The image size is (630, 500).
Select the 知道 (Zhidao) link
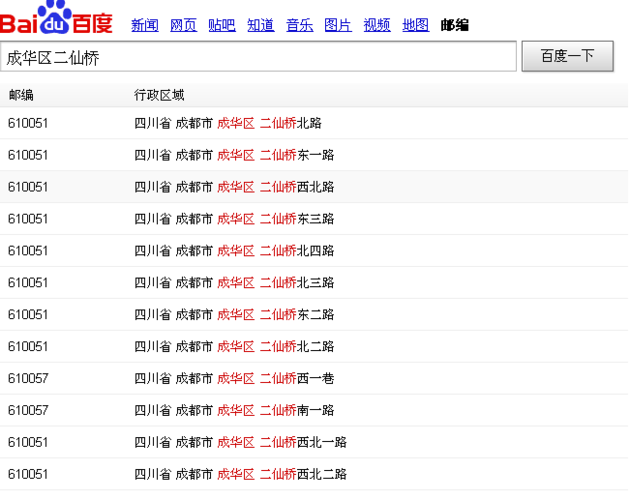(260, 25)
